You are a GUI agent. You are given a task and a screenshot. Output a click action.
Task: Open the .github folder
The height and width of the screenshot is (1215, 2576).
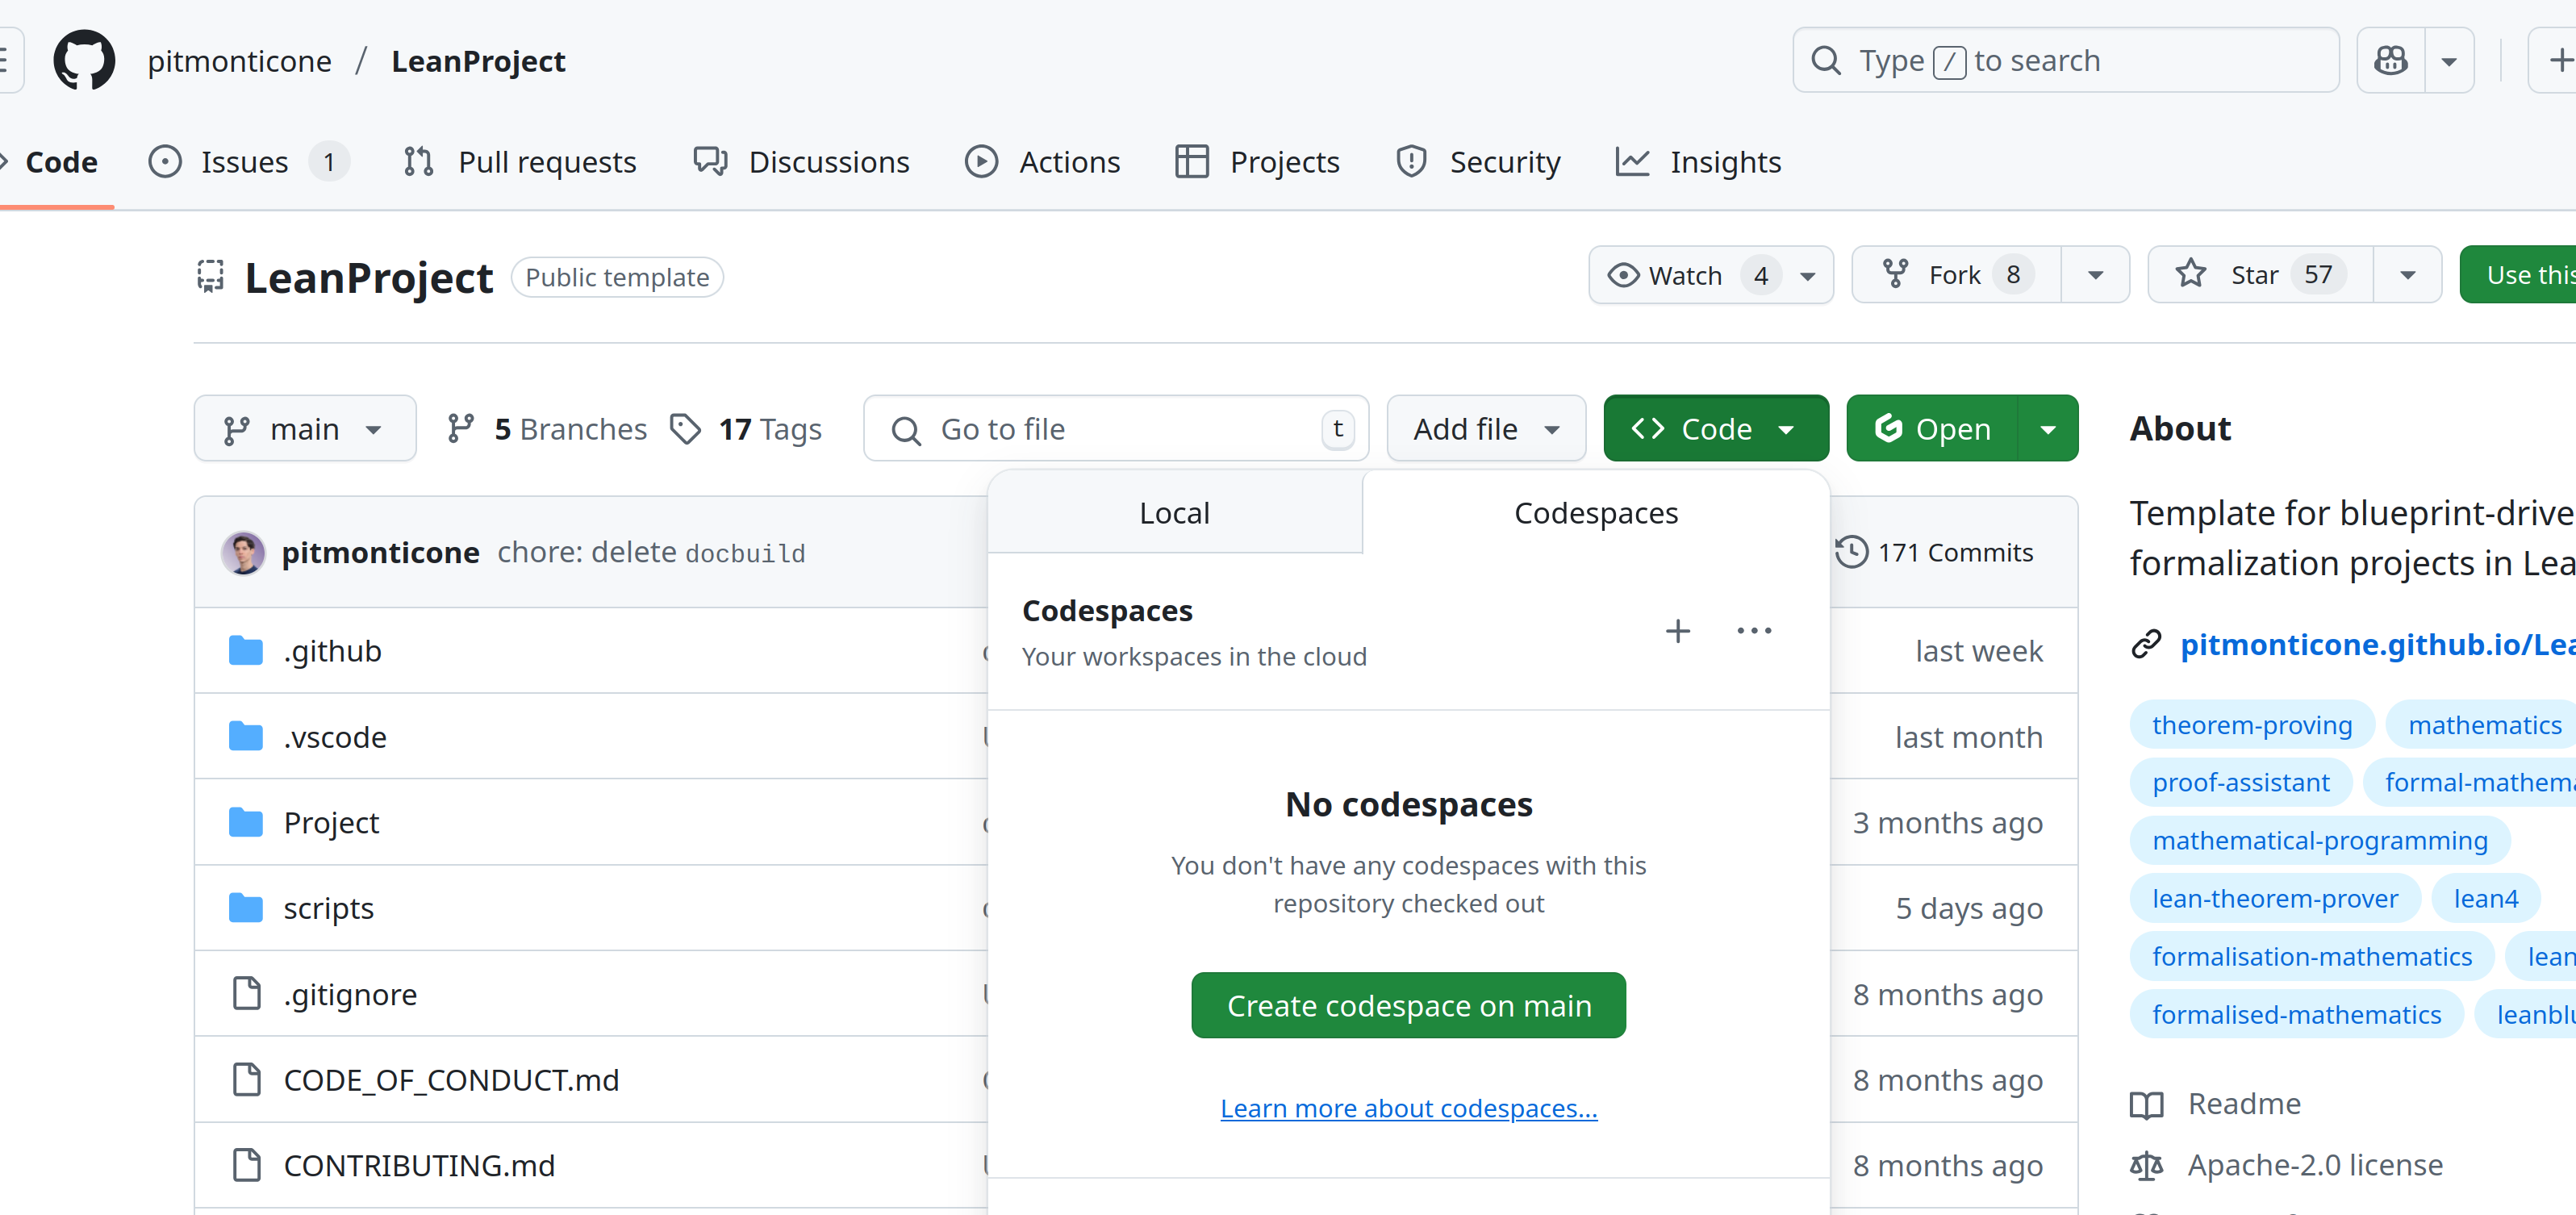coord(332,651)
